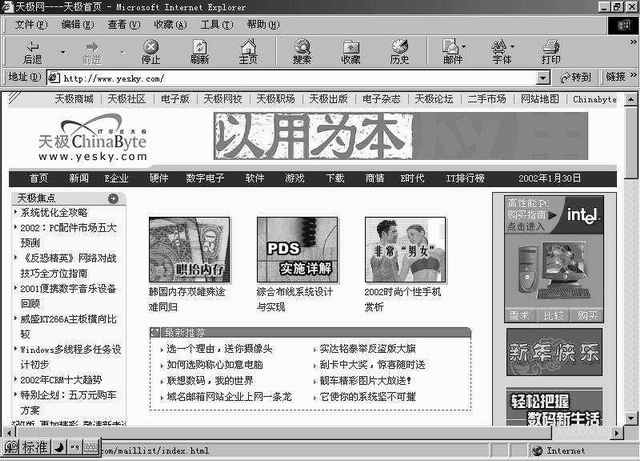Click the 新年快乐 banner
This screenshot has width=640, height=461.
554,352
